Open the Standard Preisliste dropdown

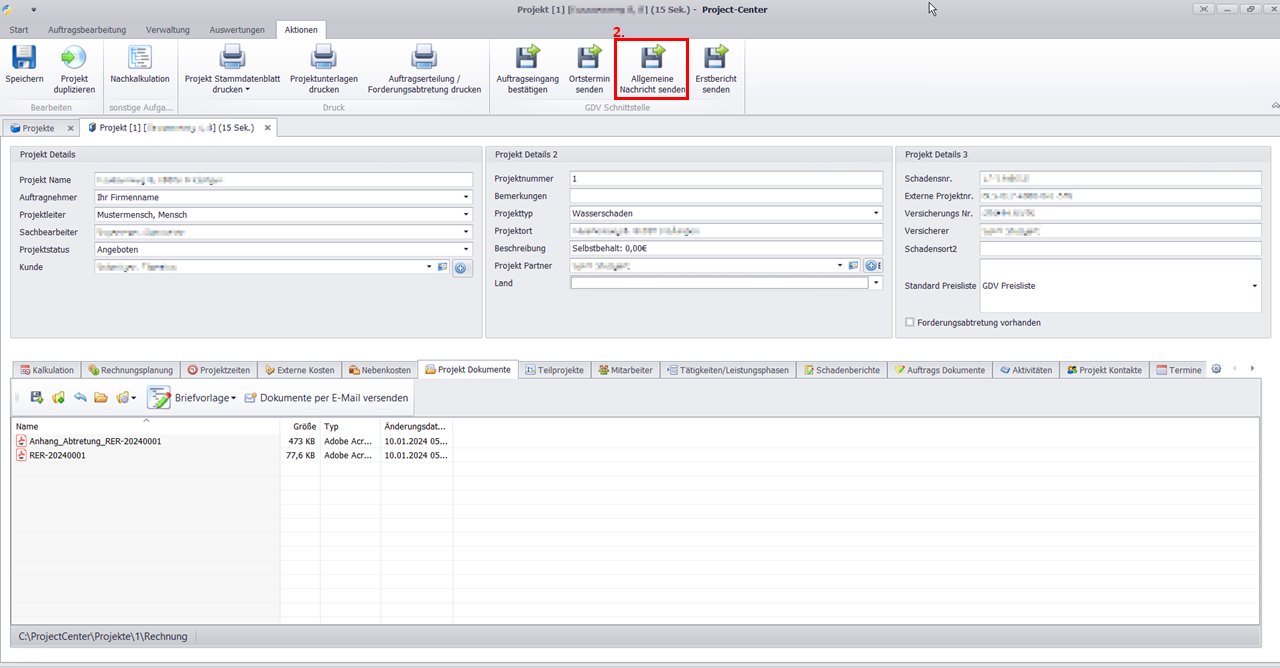click(1255, 286)
